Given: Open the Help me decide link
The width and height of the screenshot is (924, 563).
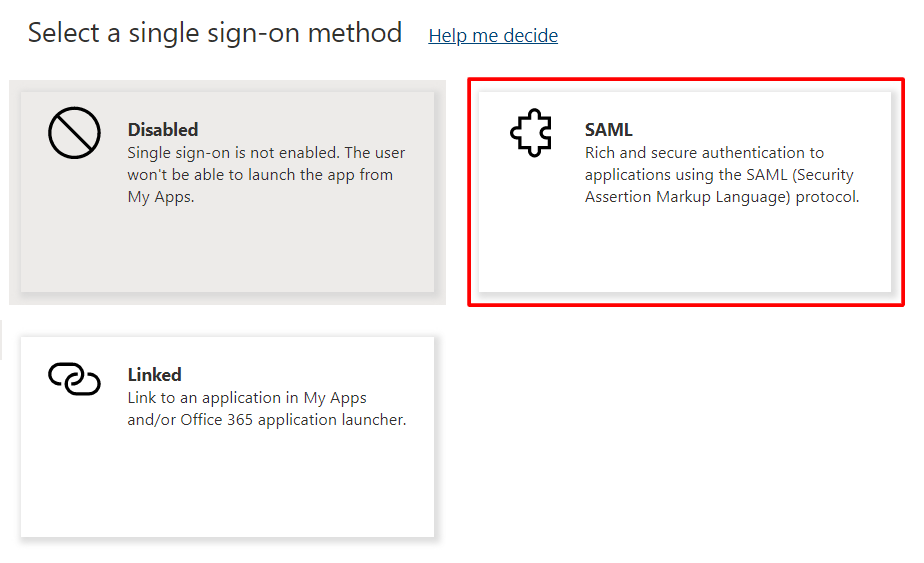Looking at the screenshot, I should [493, 36].
